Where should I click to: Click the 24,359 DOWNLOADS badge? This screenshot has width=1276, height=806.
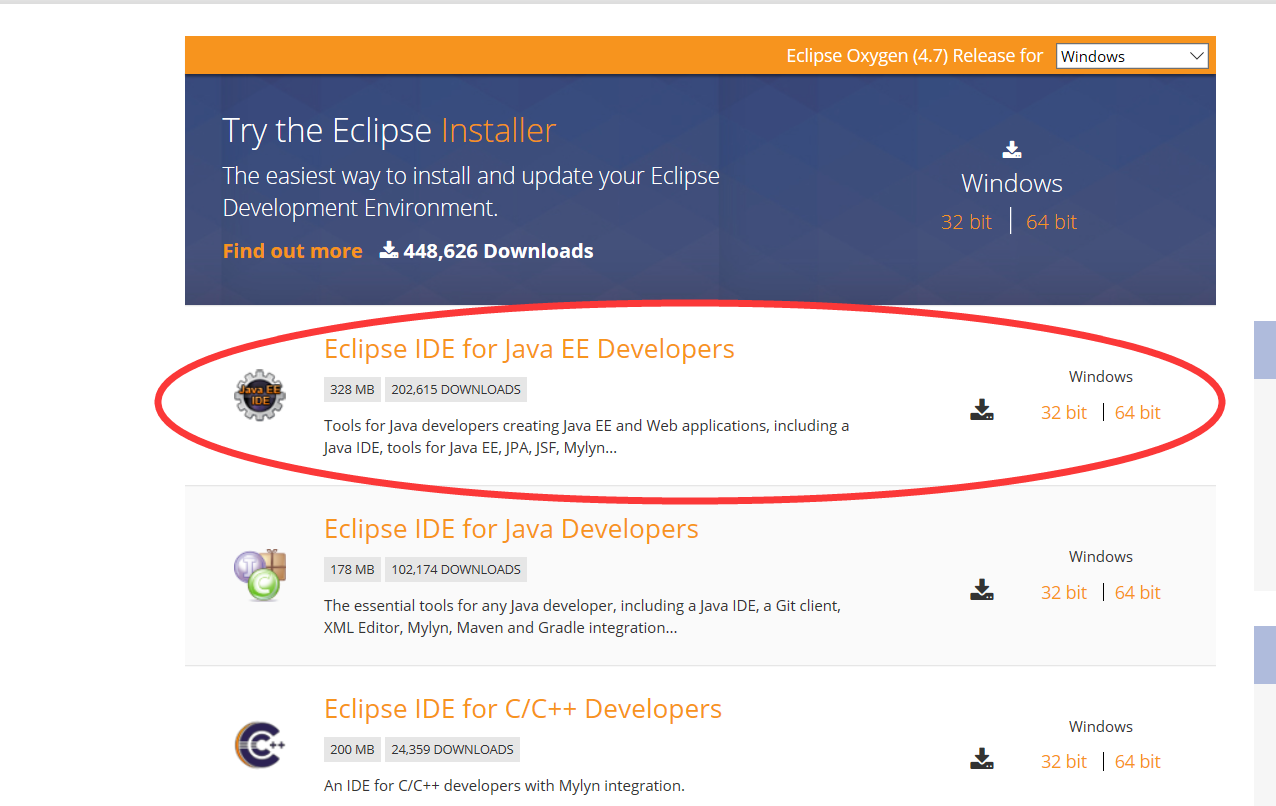click(452, 749)
